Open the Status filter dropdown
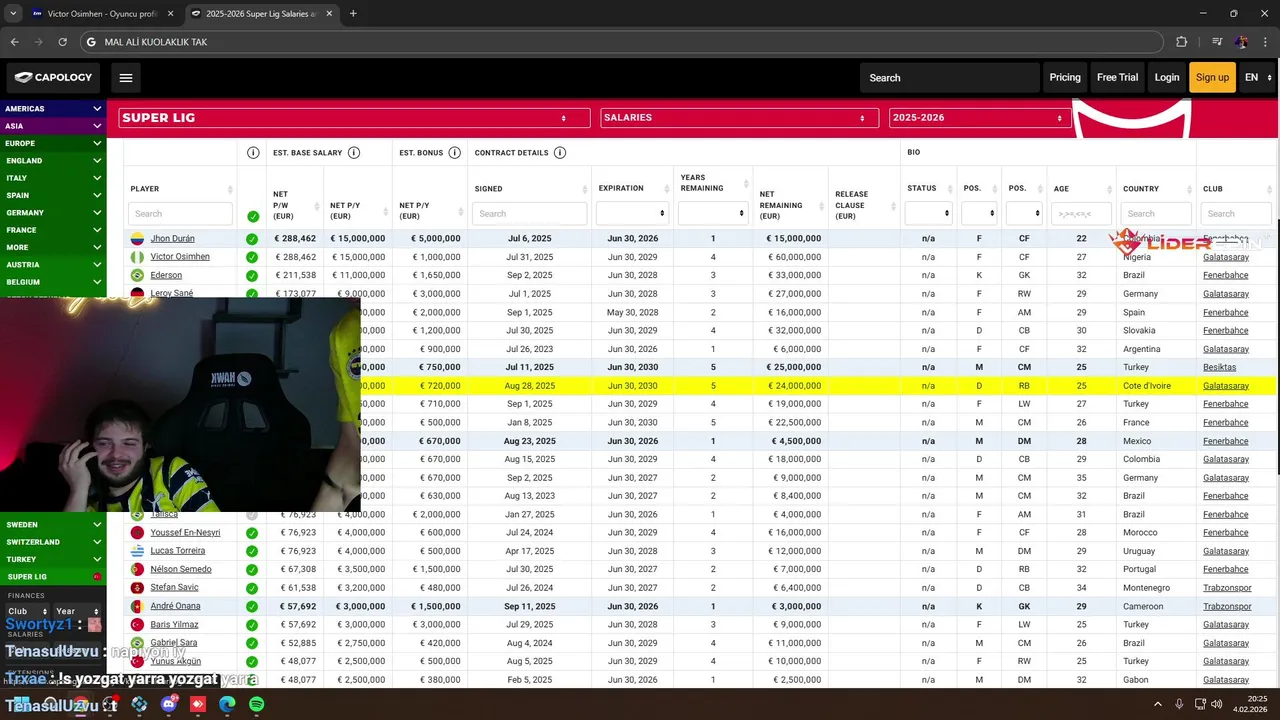This screenshot has height=720, width=1280. click(928, 213)
